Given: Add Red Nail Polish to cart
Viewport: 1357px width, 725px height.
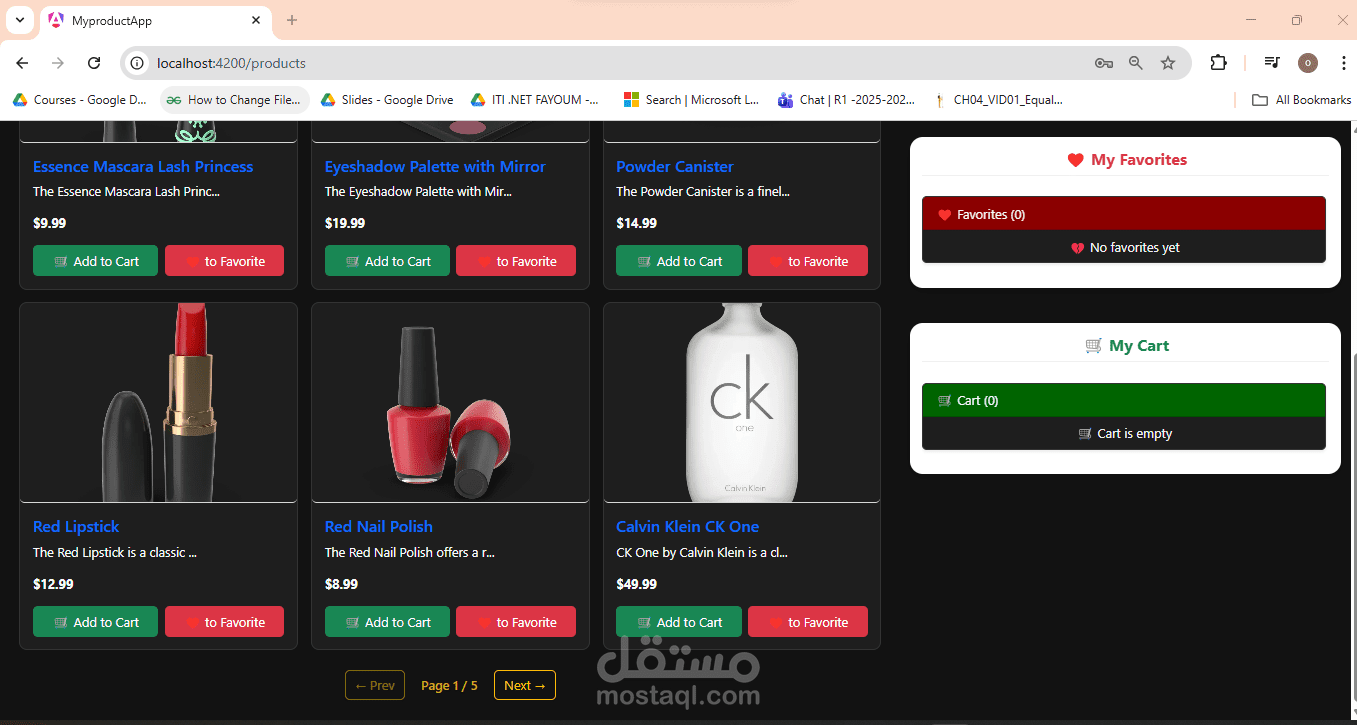Looking at the screenshot, I should [x=387, y=622].
